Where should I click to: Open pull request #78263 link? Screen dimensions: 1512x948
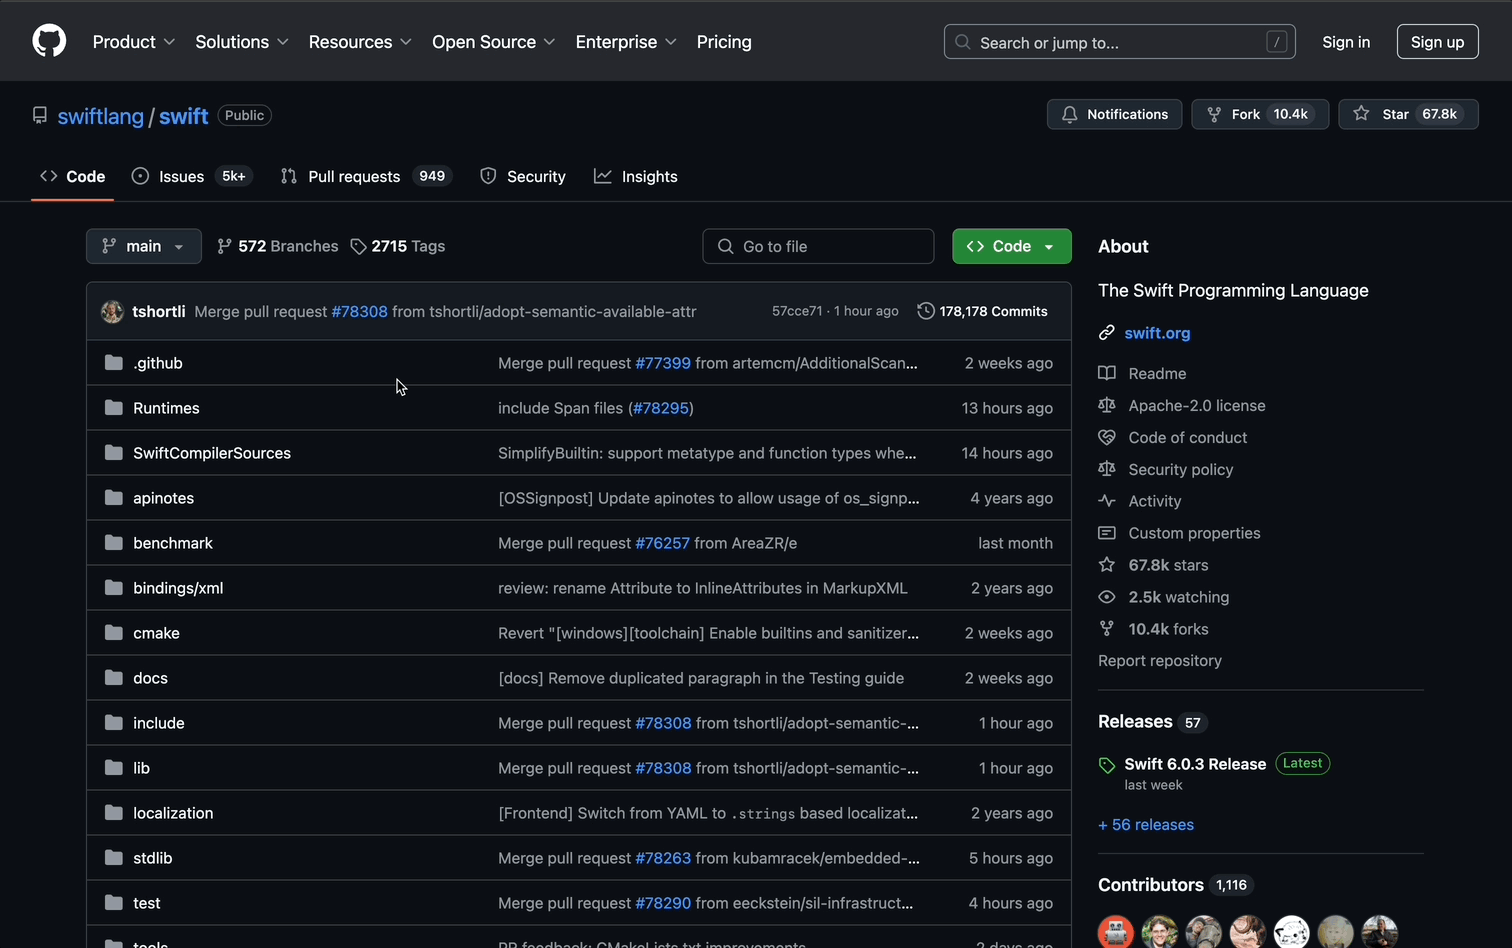pyautogui.click(x=663, y=858)
